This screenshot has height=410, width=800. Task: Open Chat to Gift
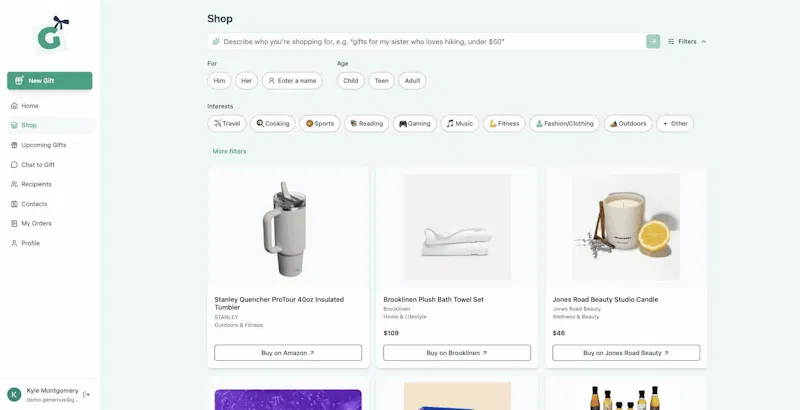pyautogui.click(x=50, y=165)
